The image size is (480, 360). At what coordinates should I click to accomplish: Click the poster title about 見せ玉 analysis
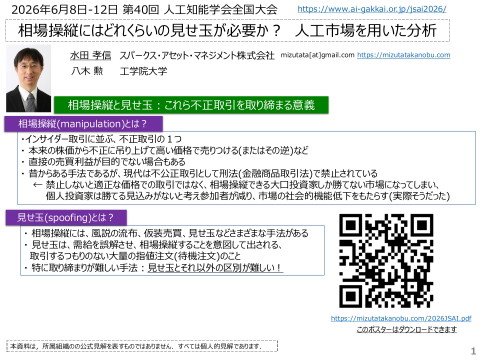point(227,31)
